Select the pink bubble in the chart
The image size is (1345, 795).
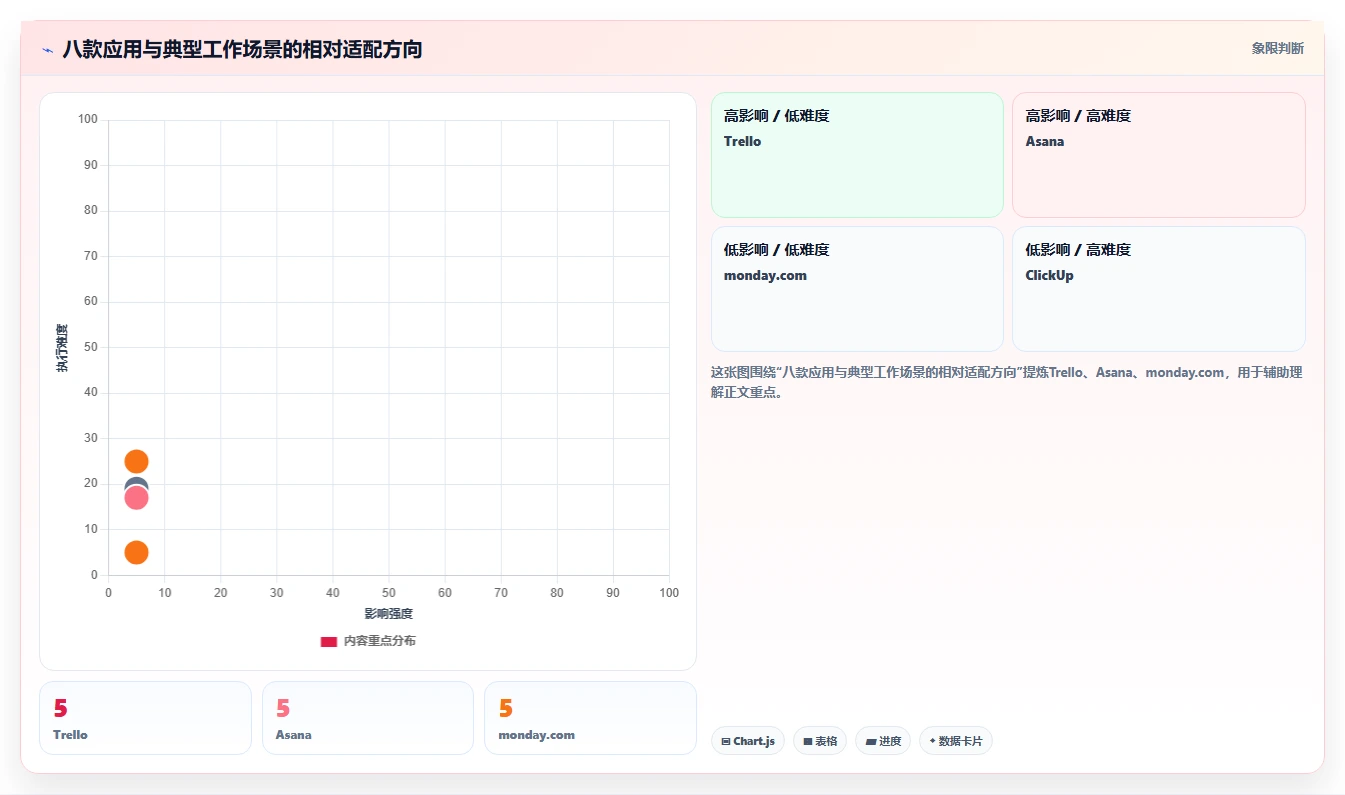137,497
